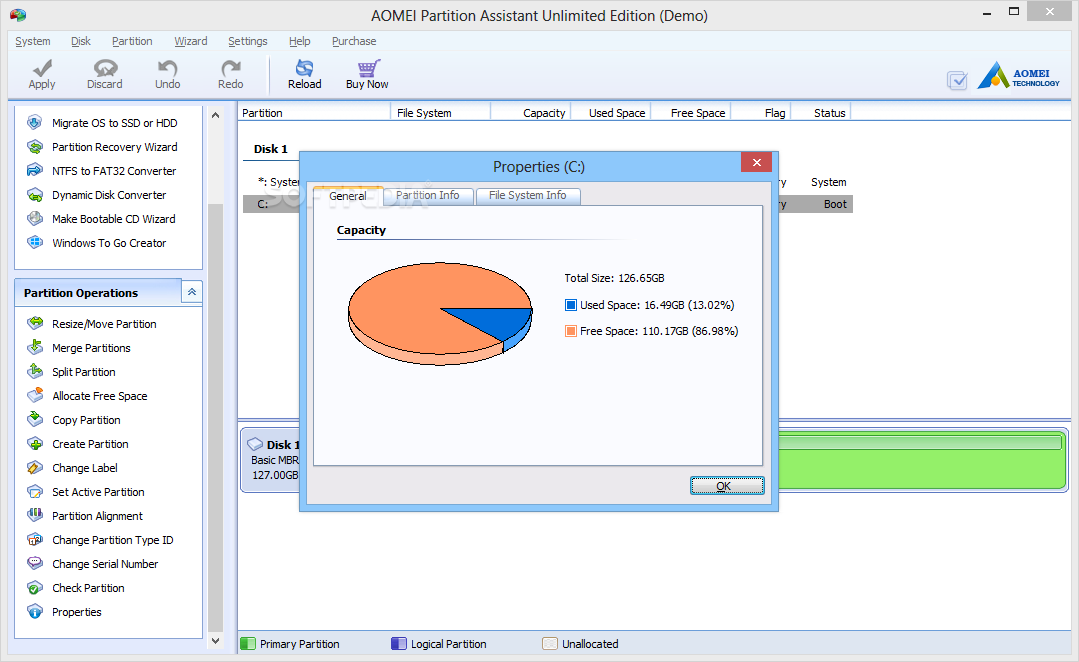Click the green partition bar on Disk 1
This screenshot has width=1079, height=662.
pyautogui.click(x=922, y=460)
